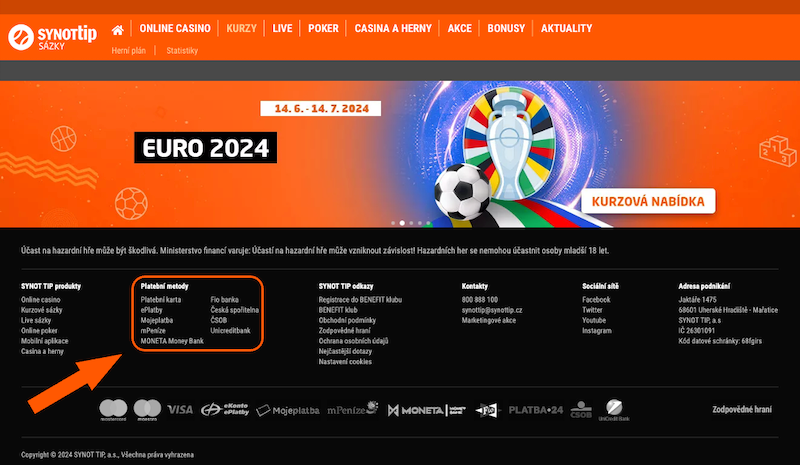Open Zodpovědné hraní link under odkazy
Image resolution: width=800 pixels, height=465 pixels.
coord(344,330)
